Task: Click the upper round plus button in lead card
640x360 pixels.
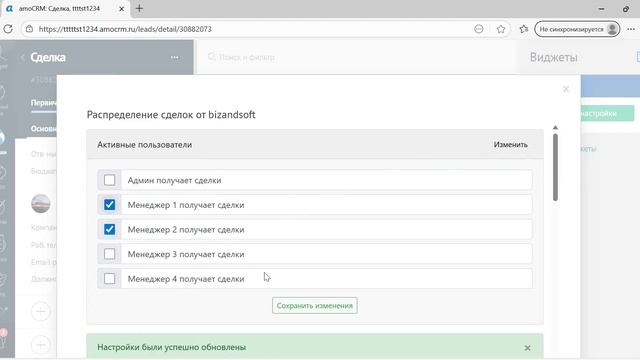Action: 41,311
